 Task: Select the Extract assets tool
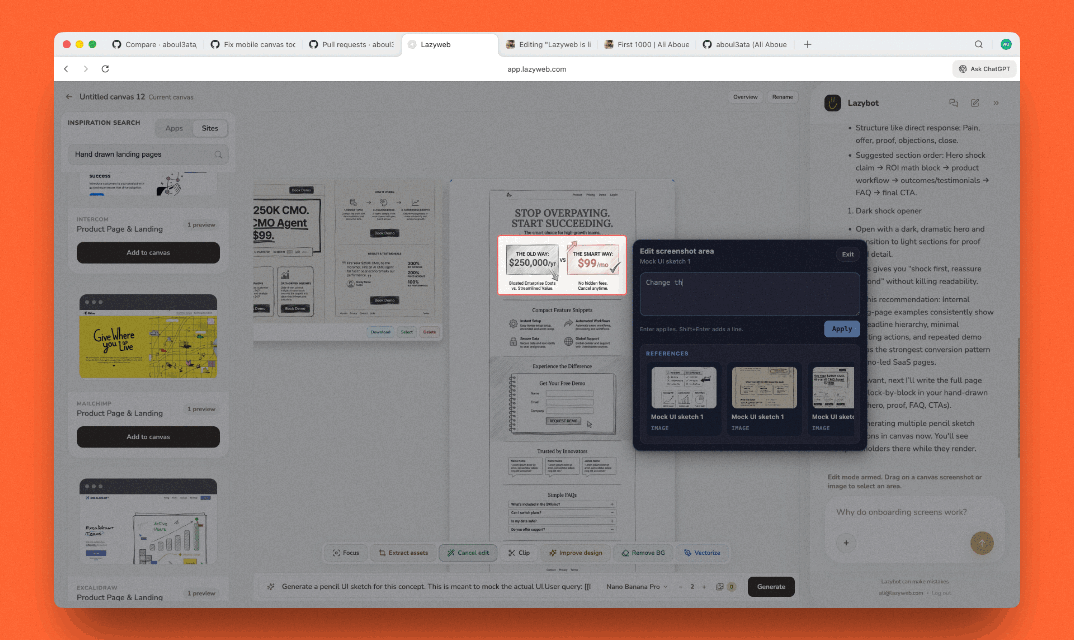[403, 553]
